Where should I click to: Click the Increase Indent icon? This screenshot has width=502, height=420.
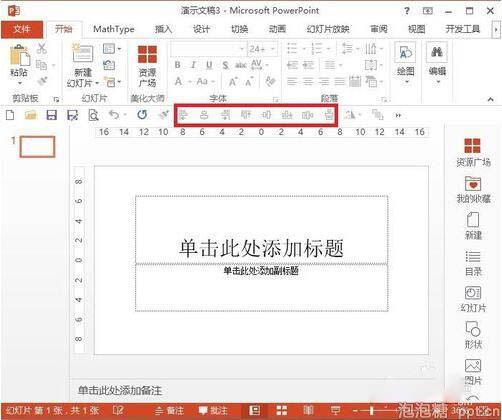308,65
